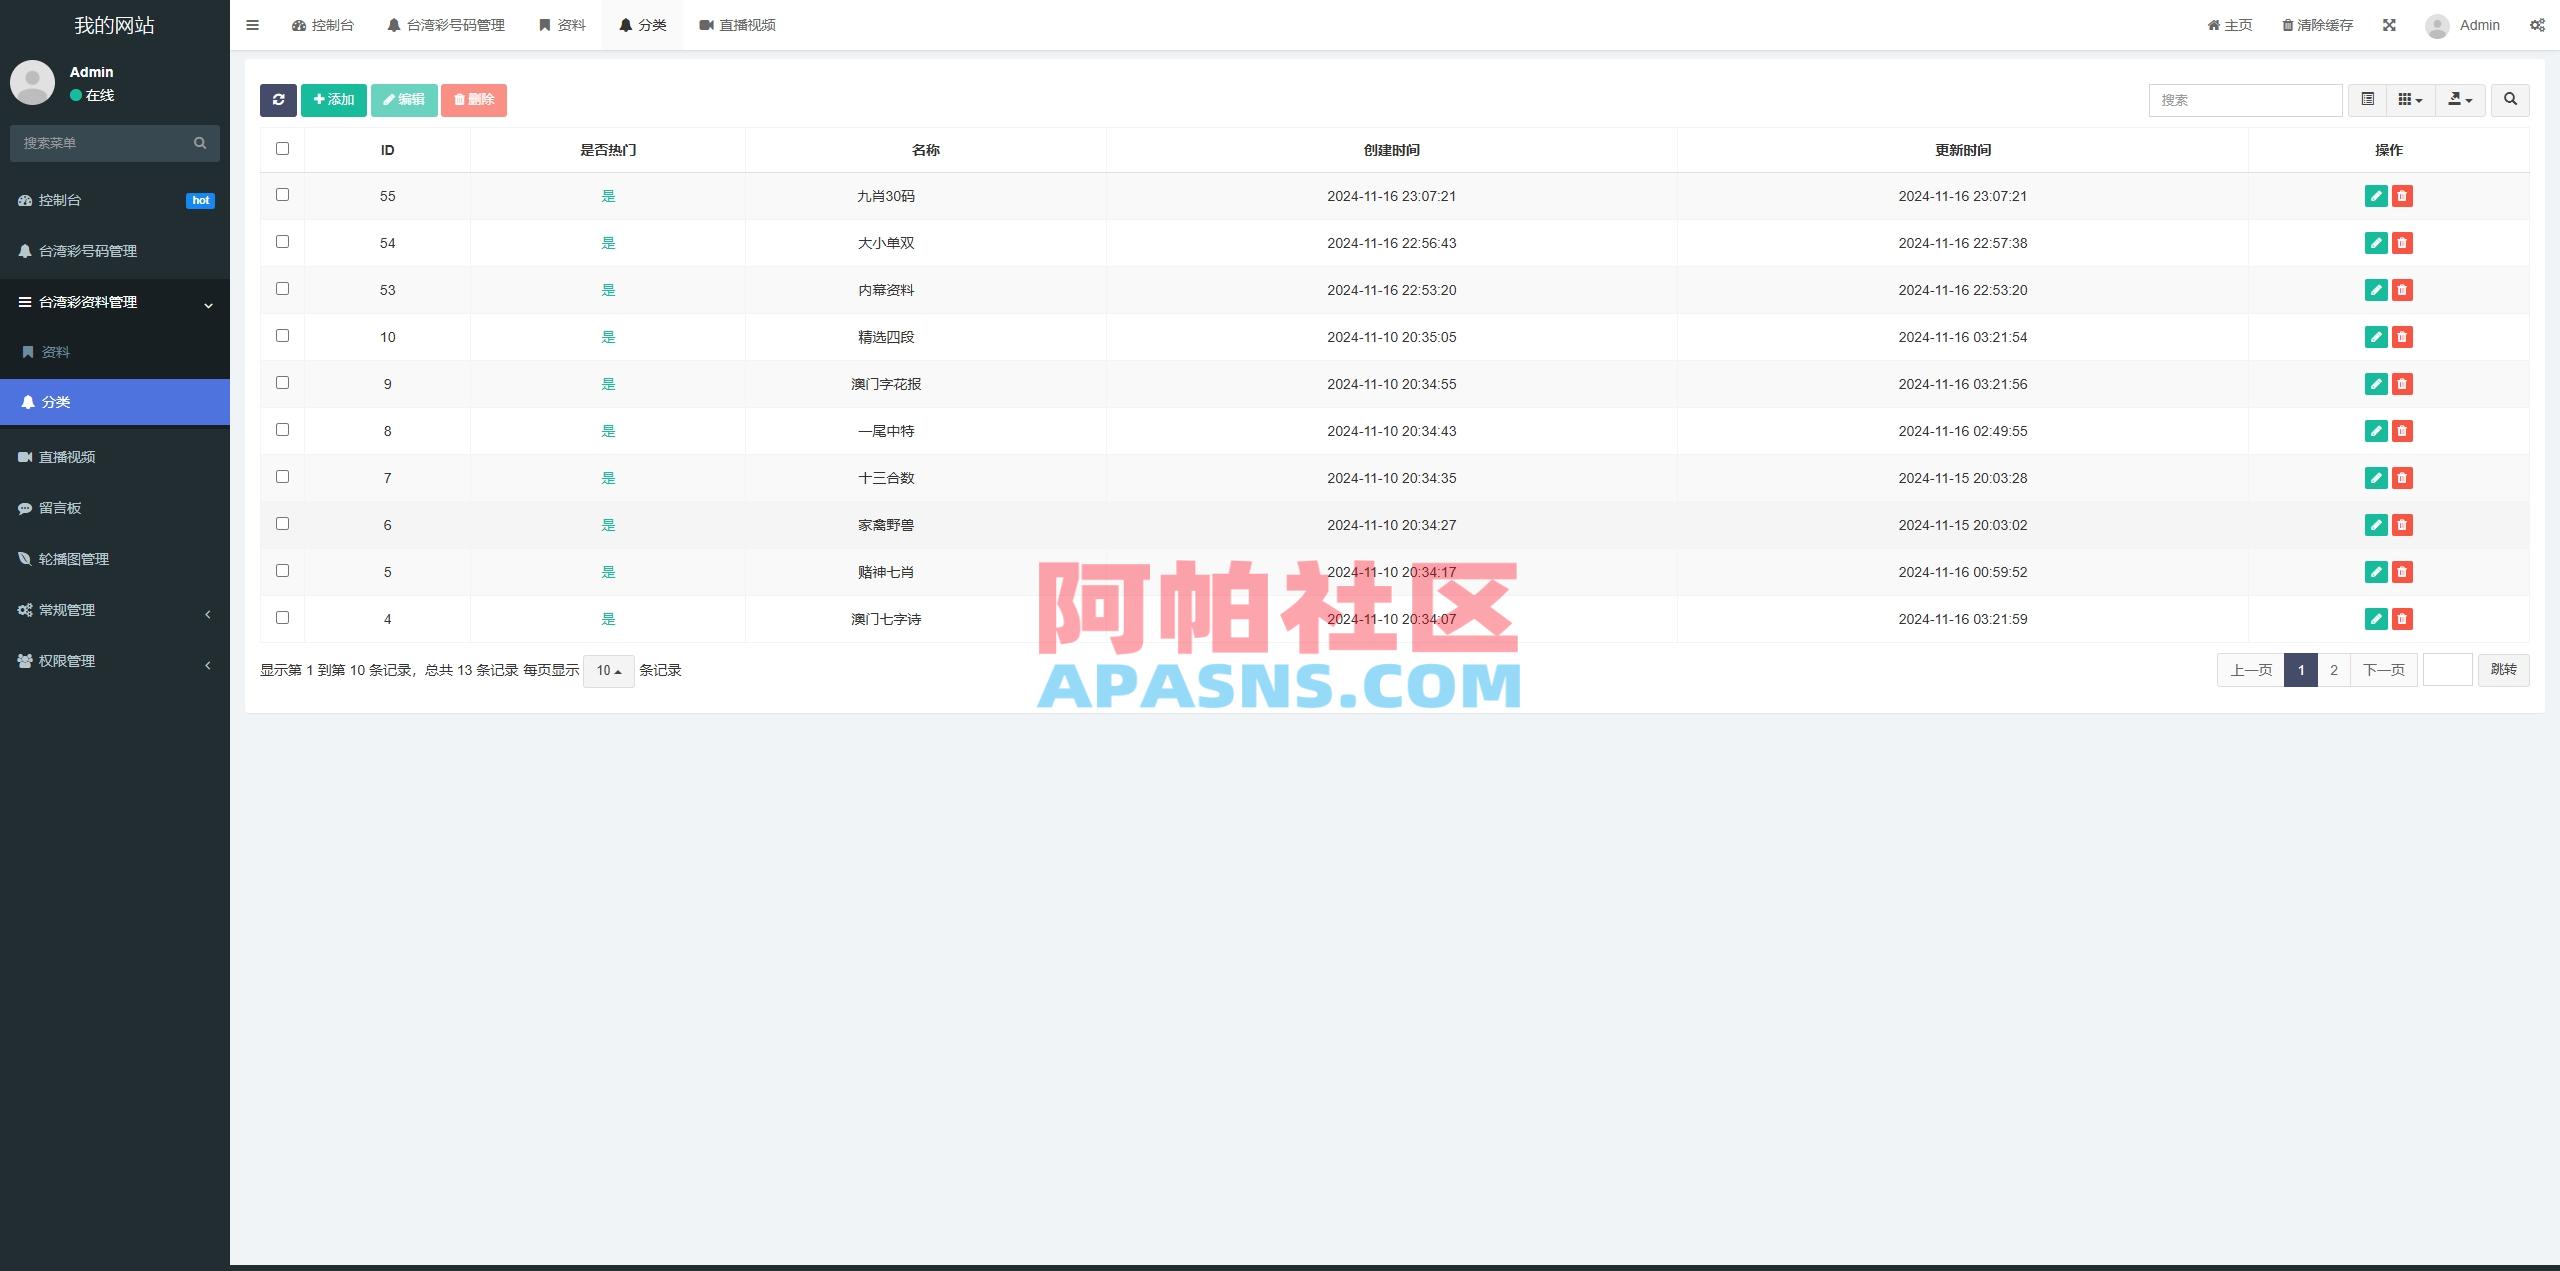The height and width of the screenshot is (1271, 2560).
Task: Open the detailed view icon near search box
Action: pos(2366,100)
